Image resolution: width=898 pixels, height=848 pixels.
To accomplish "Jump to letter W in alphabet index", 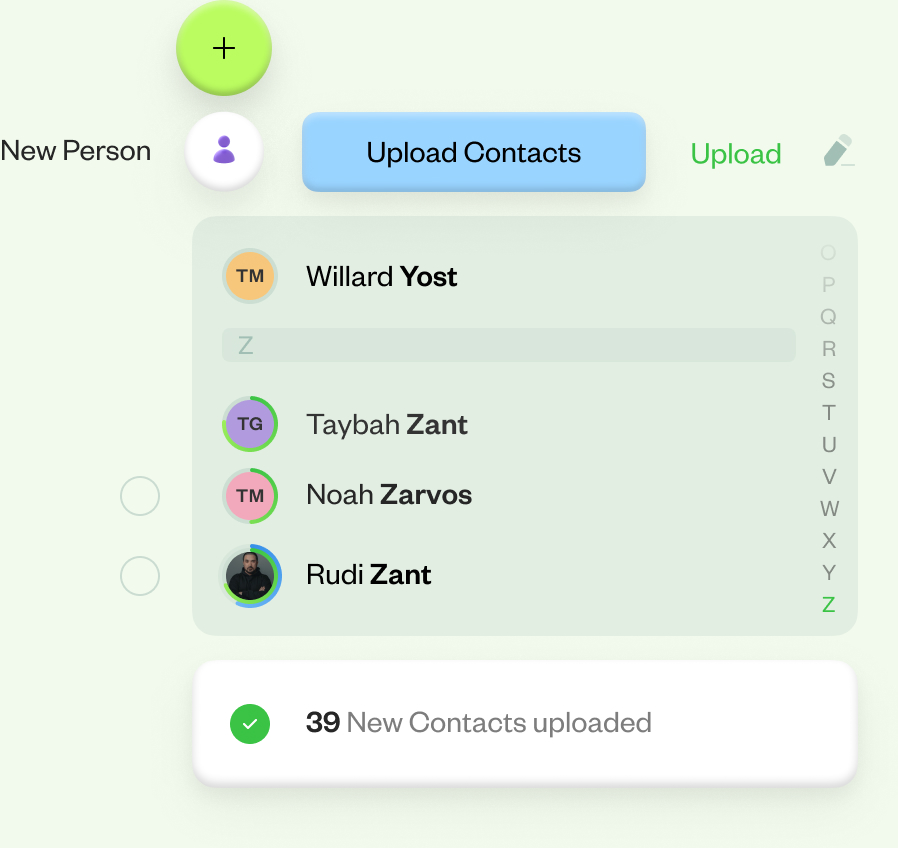I will pos(829,509).
